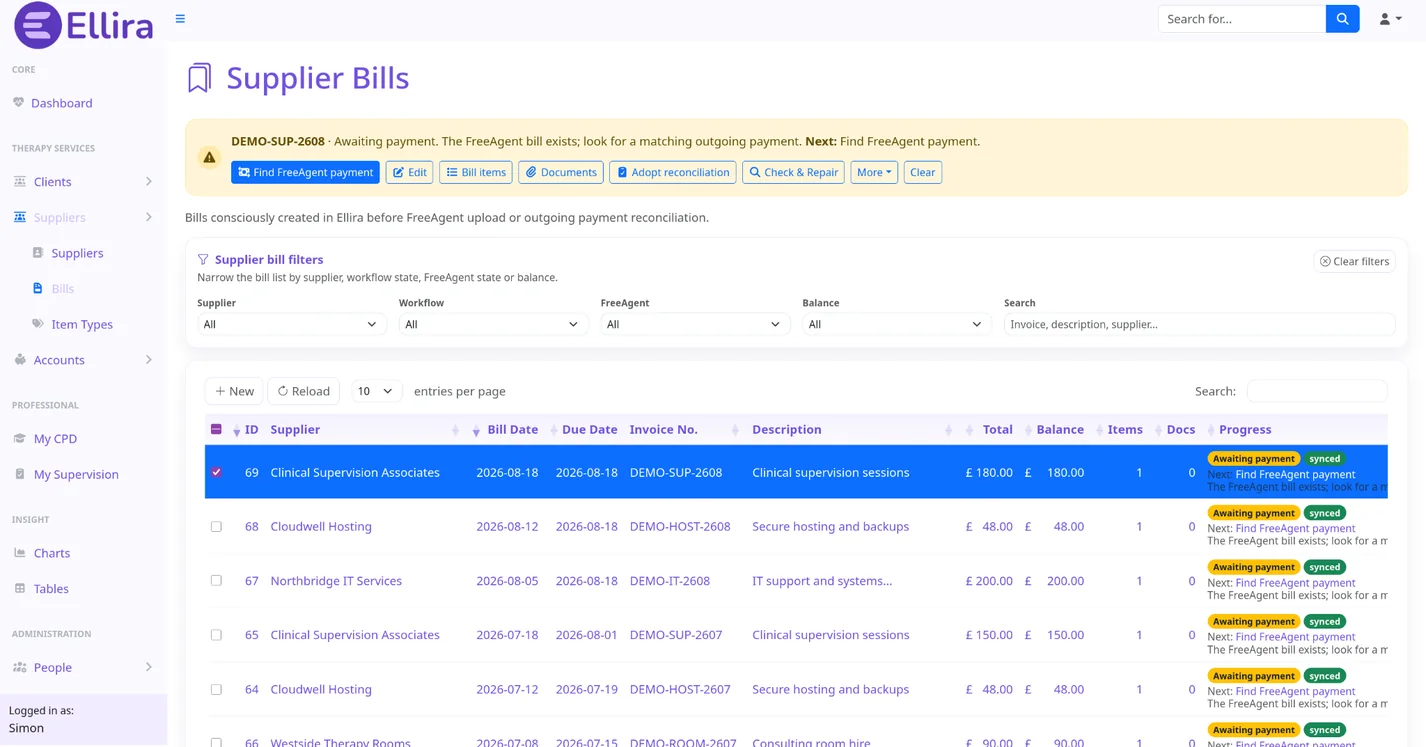Open Tables sidebar item
1426x747 pixels.
click(x=51, y=589)
